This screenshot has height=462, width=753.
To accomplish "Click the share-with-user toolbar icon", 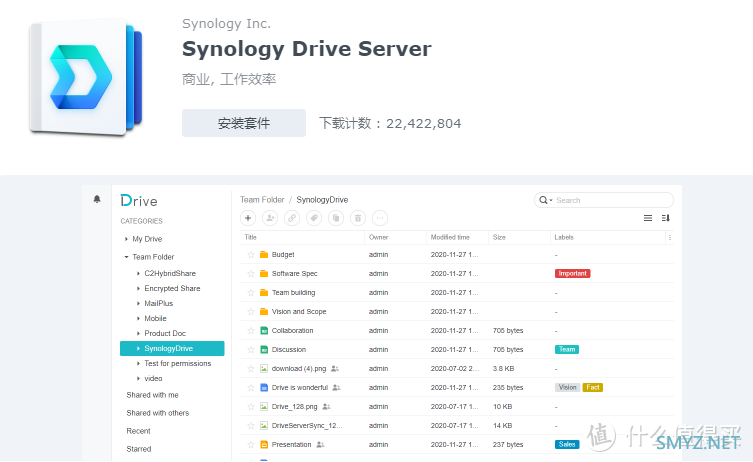I will 270,218.
